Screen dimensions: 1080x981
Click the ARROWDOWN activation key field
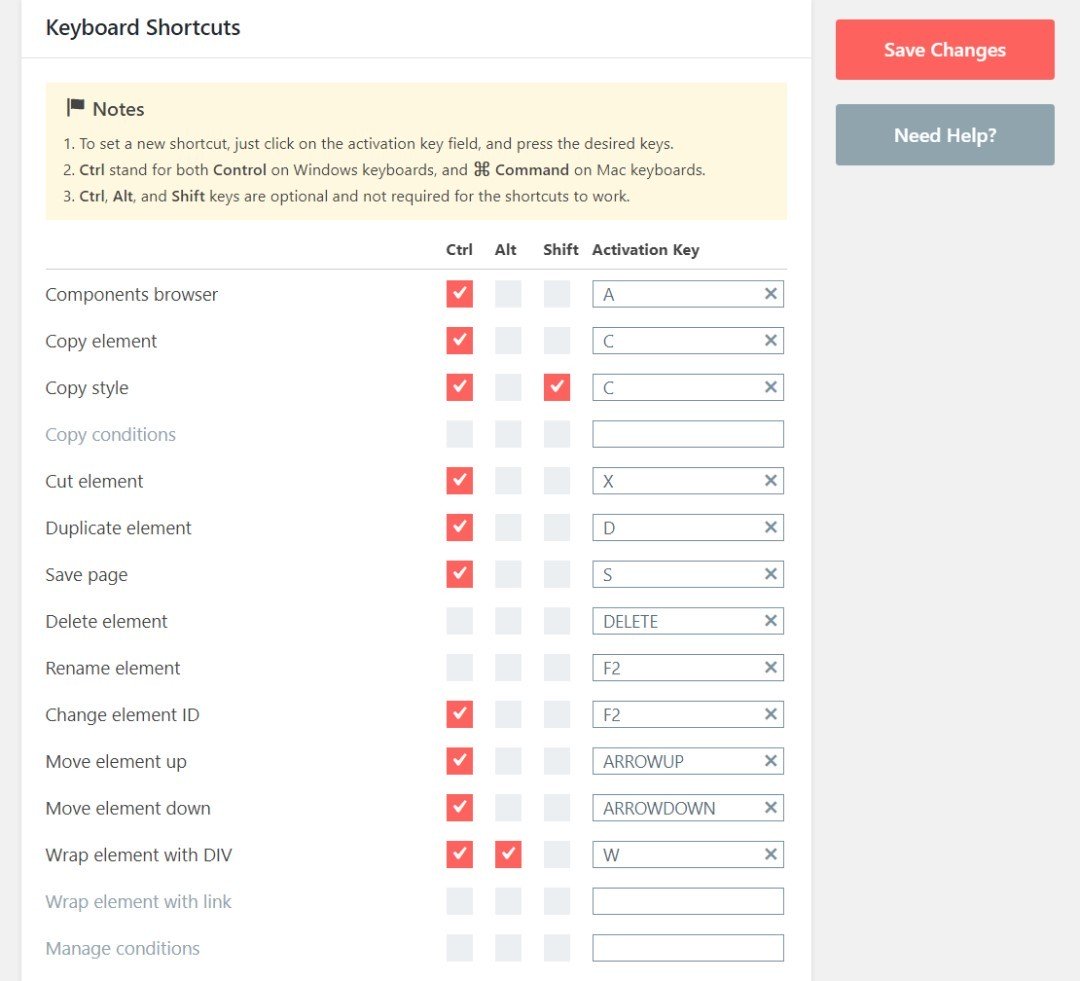click(675, 808)
